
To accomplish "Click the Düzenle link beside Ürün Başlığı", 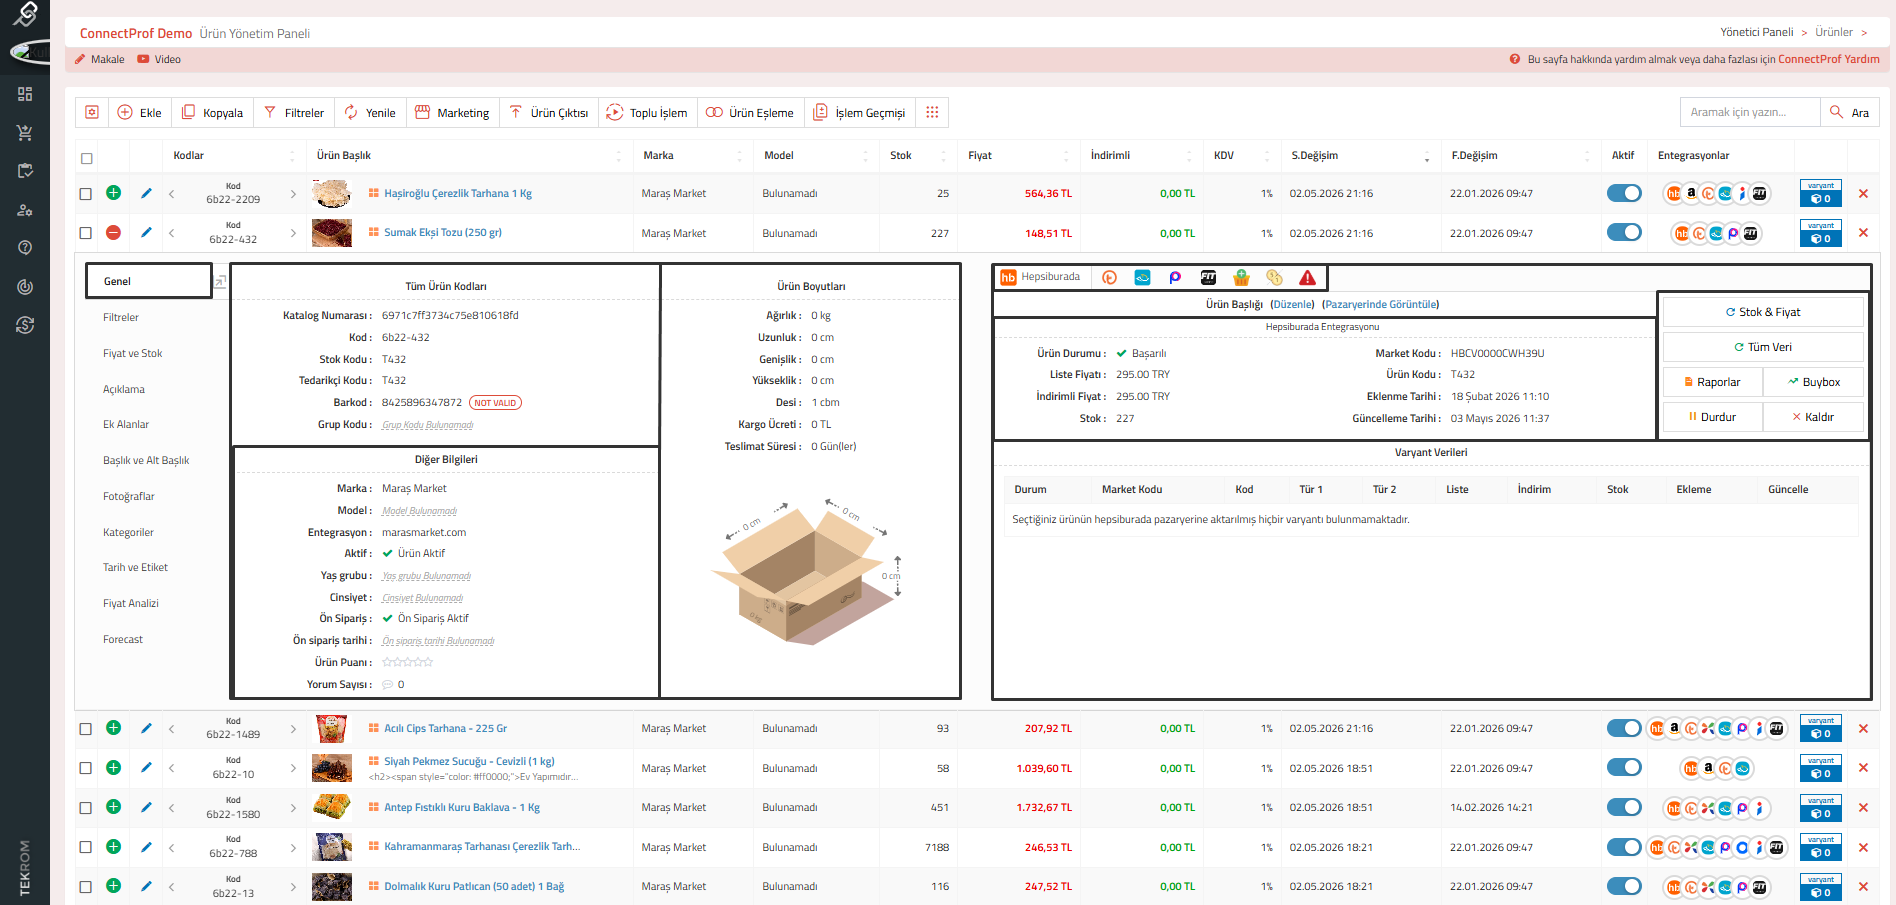I will click(1292, 305).
